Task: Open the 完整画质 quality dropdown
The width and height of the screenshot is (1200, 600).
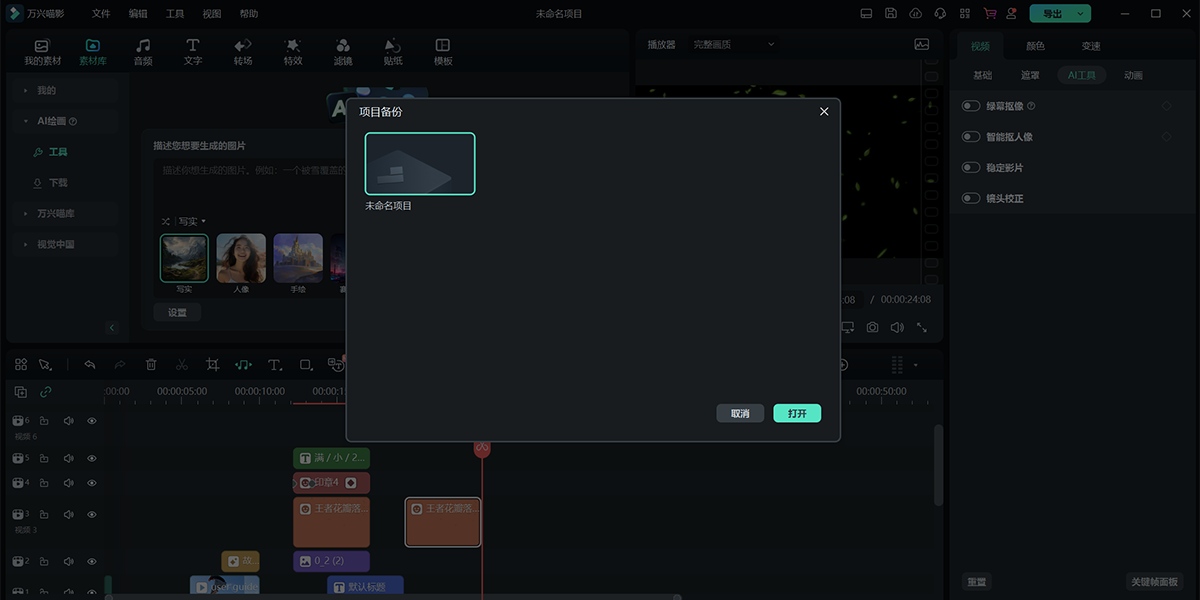Action: [734, 45]
